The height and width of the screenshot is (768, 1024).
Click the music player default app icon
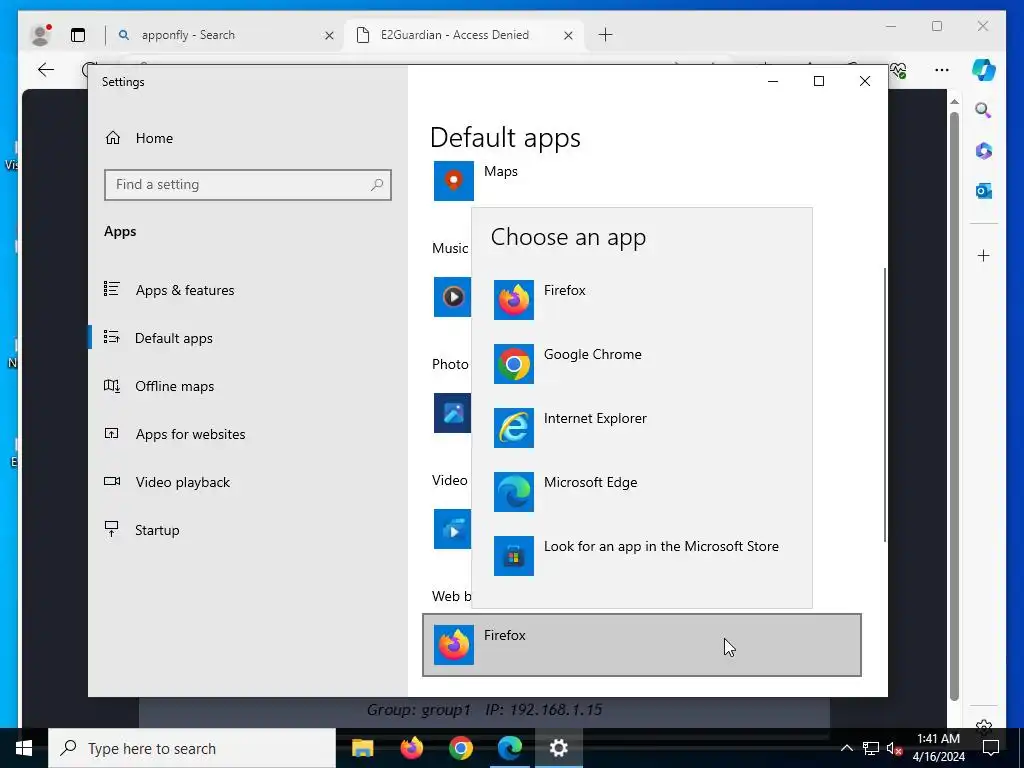[x=452, y=297]
